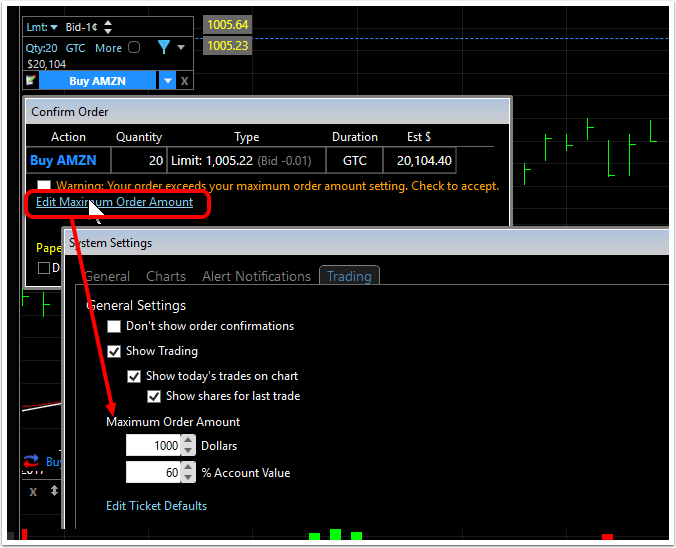
Task: Check the maximum order warning checkbox
Action: pyautogui.click(x=44, y=185)
